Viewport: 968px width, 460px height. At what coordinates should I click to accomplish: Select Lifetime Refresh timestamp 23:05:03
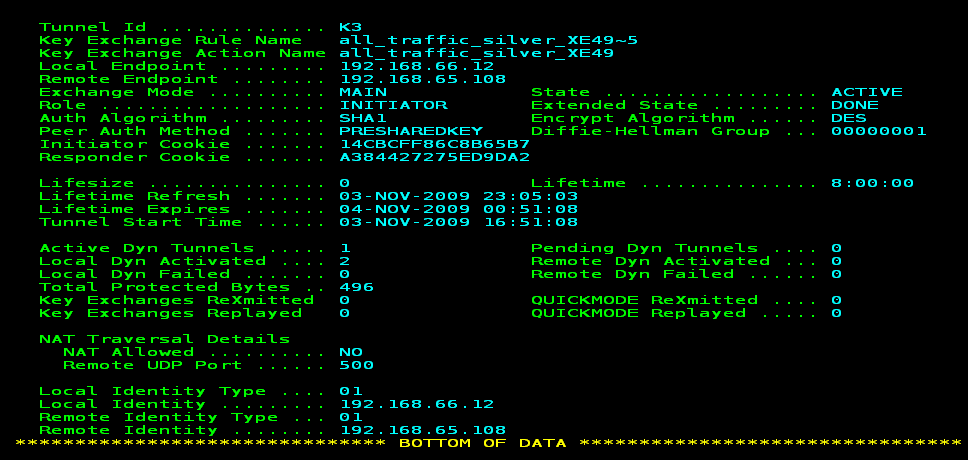530,196
